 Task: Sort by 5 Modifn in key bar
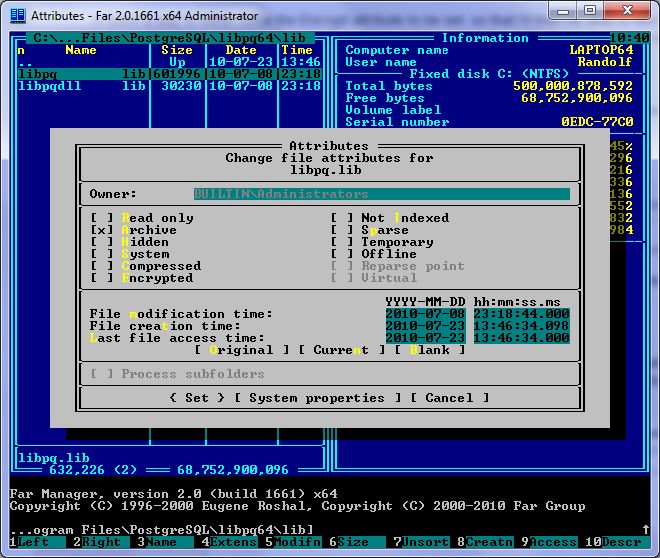click(293, 542)
